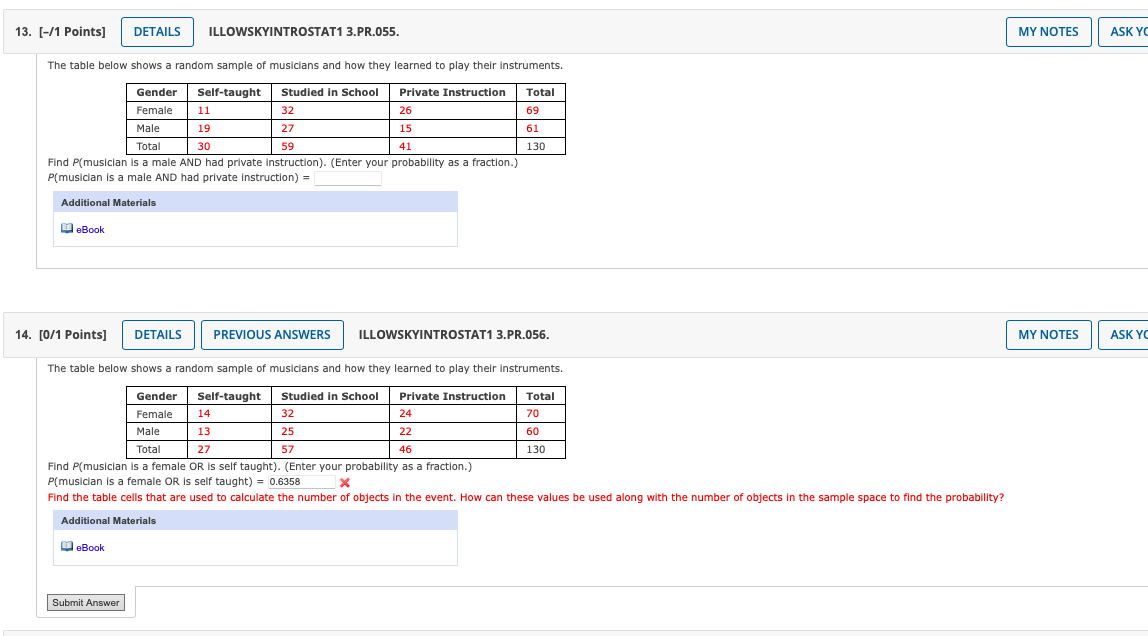The image size is (1148, 636).
Task: Open the eBook icon under question 13
Action: pyautogui.click(x=66, y=229)
